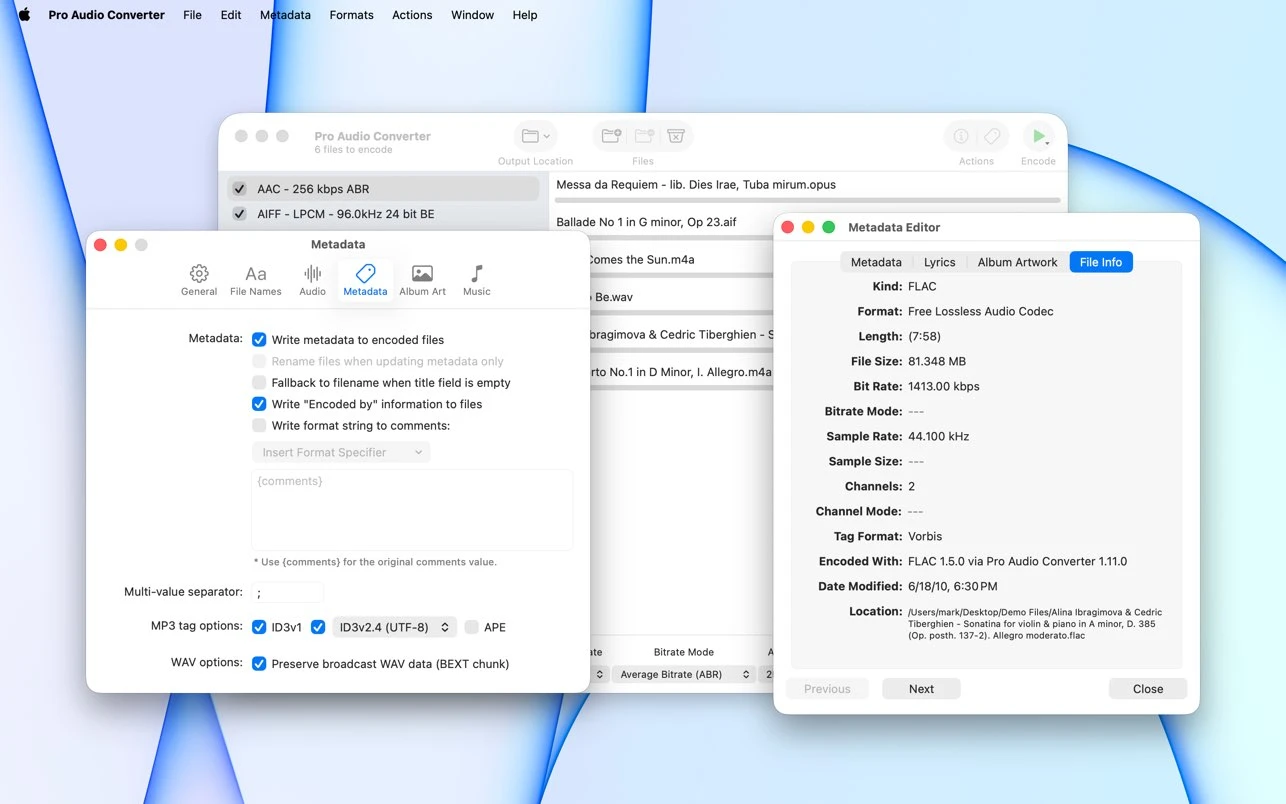
Task: Click the add files folder icon
Action: point(612,136)
